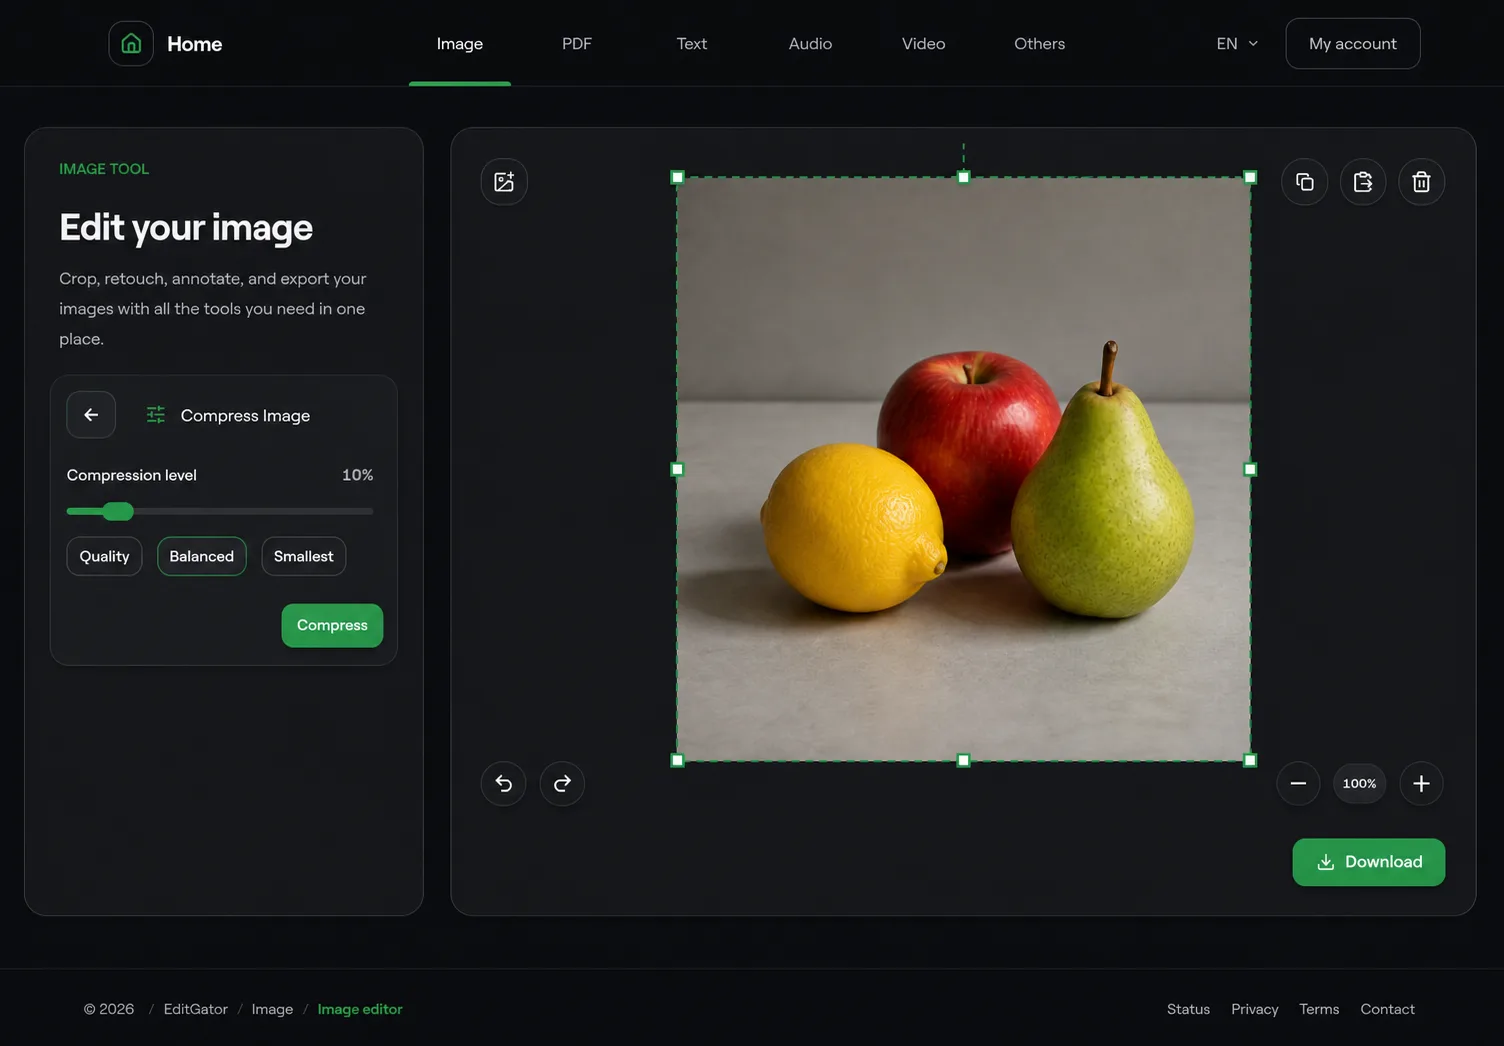
Task: Click the copy image icon
Action: click(x=1304, y=182)
